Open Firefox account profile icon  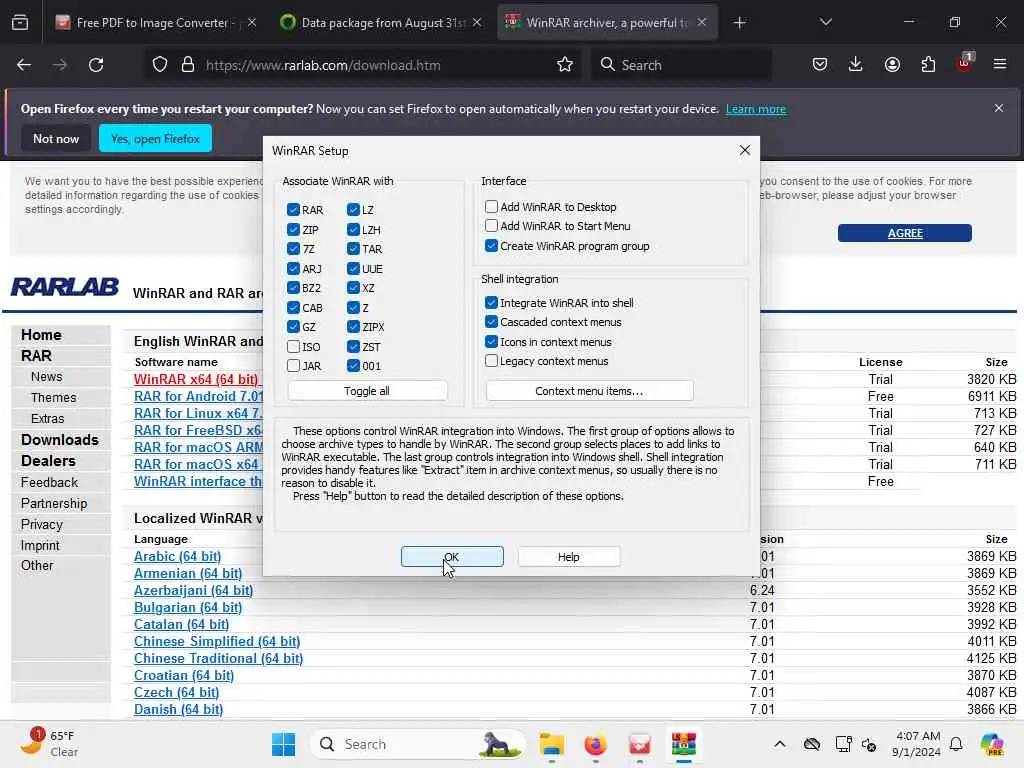pyautogui.click(x=892, y=64)
